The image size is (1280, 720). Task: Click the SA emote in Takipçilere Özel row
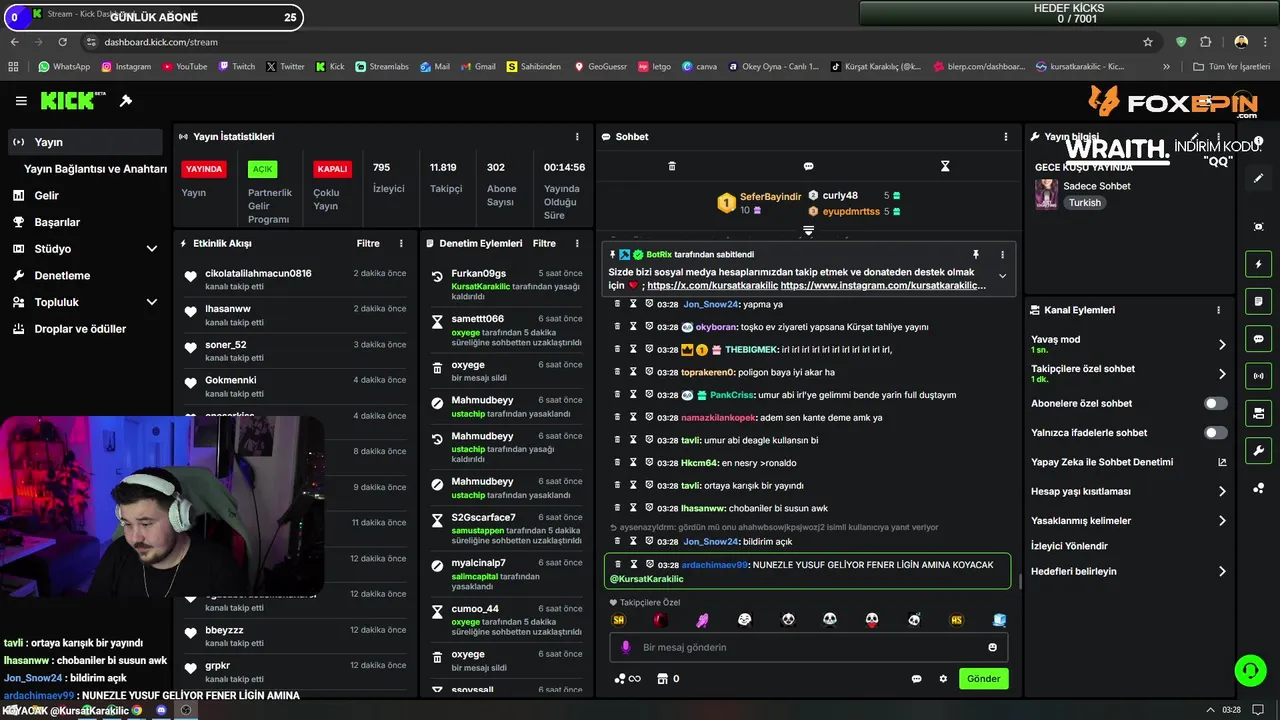619,620
